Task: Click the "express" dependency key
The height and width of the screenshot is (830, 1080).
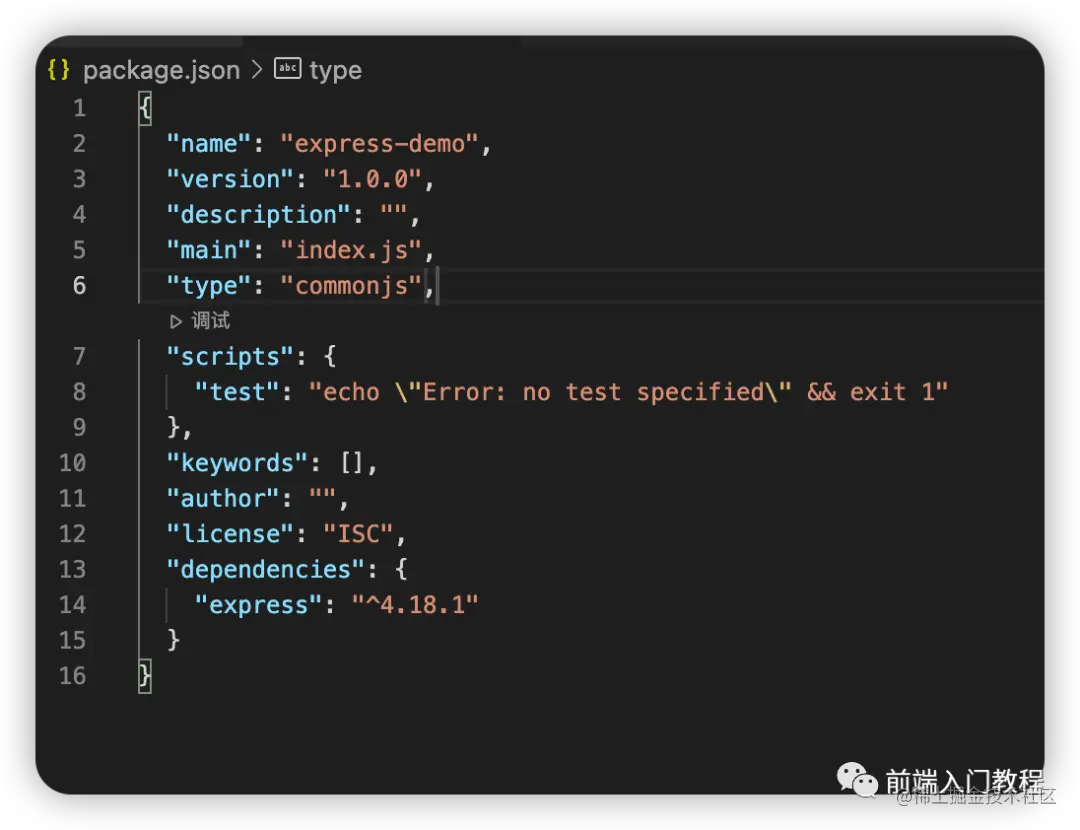Action: (x=258, y=605)
